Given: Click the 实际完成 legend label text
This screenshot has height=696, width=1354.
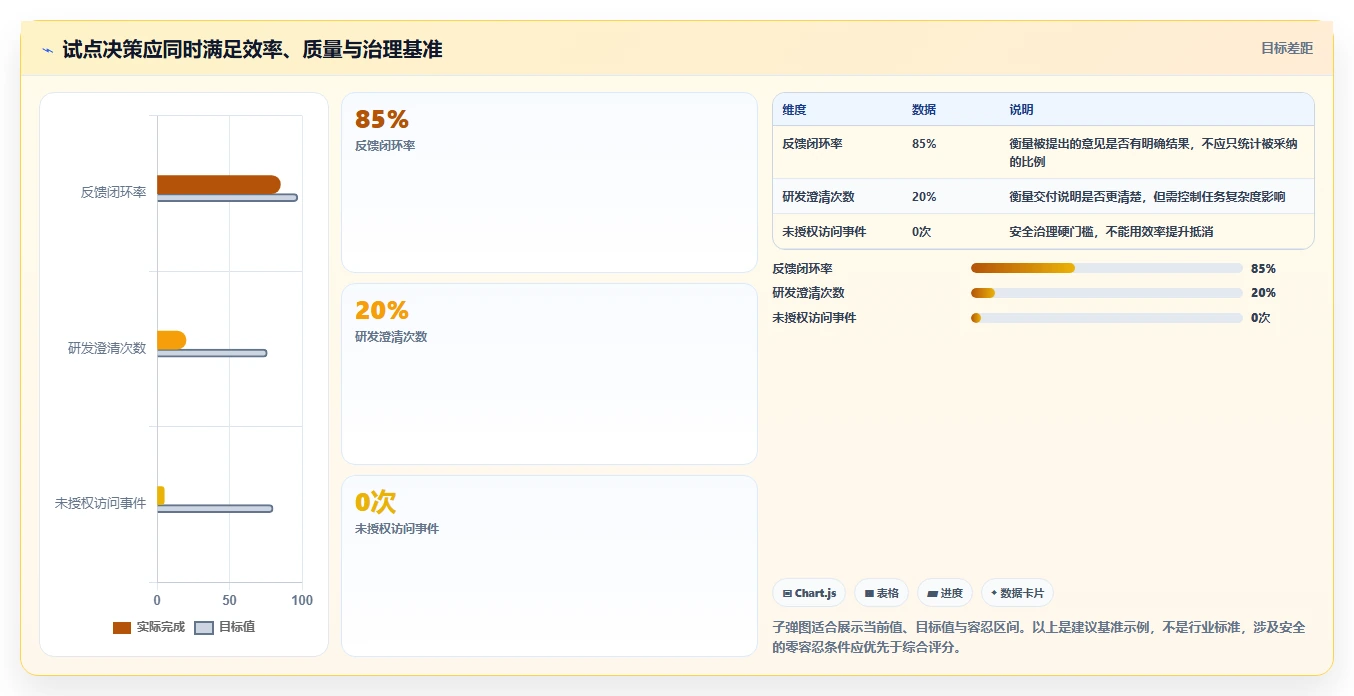Looking at the screenshot, I should 161,628.
